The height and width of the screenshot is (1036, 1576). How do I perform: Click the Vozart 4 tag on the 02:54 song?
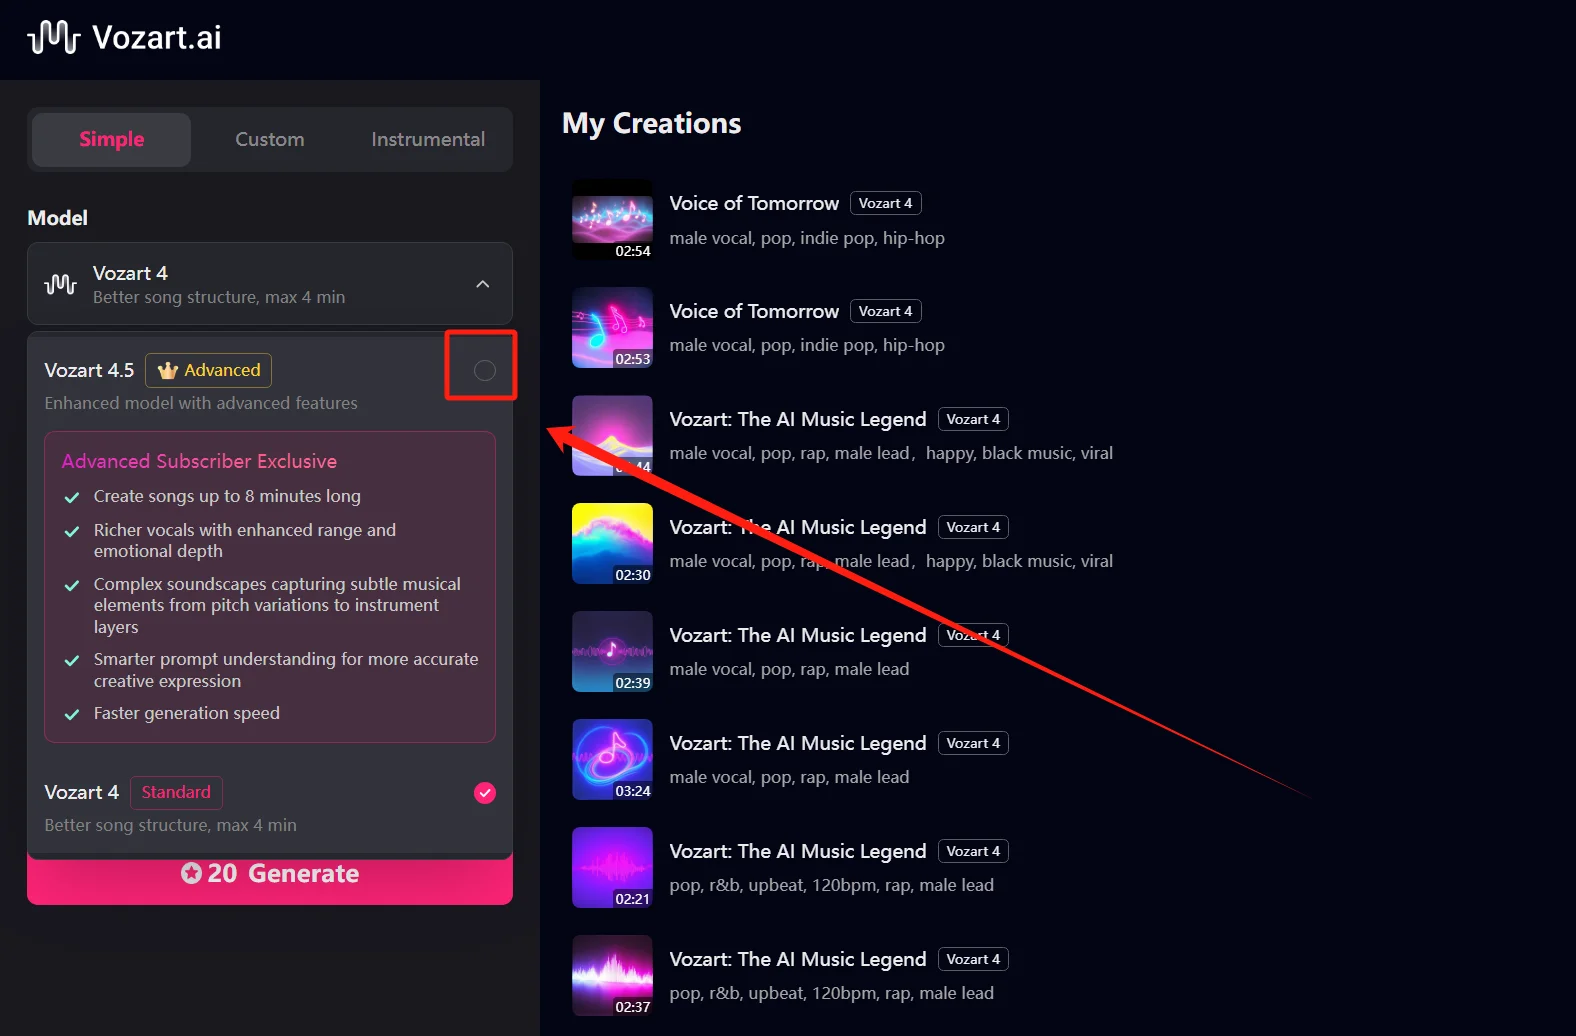885,203
